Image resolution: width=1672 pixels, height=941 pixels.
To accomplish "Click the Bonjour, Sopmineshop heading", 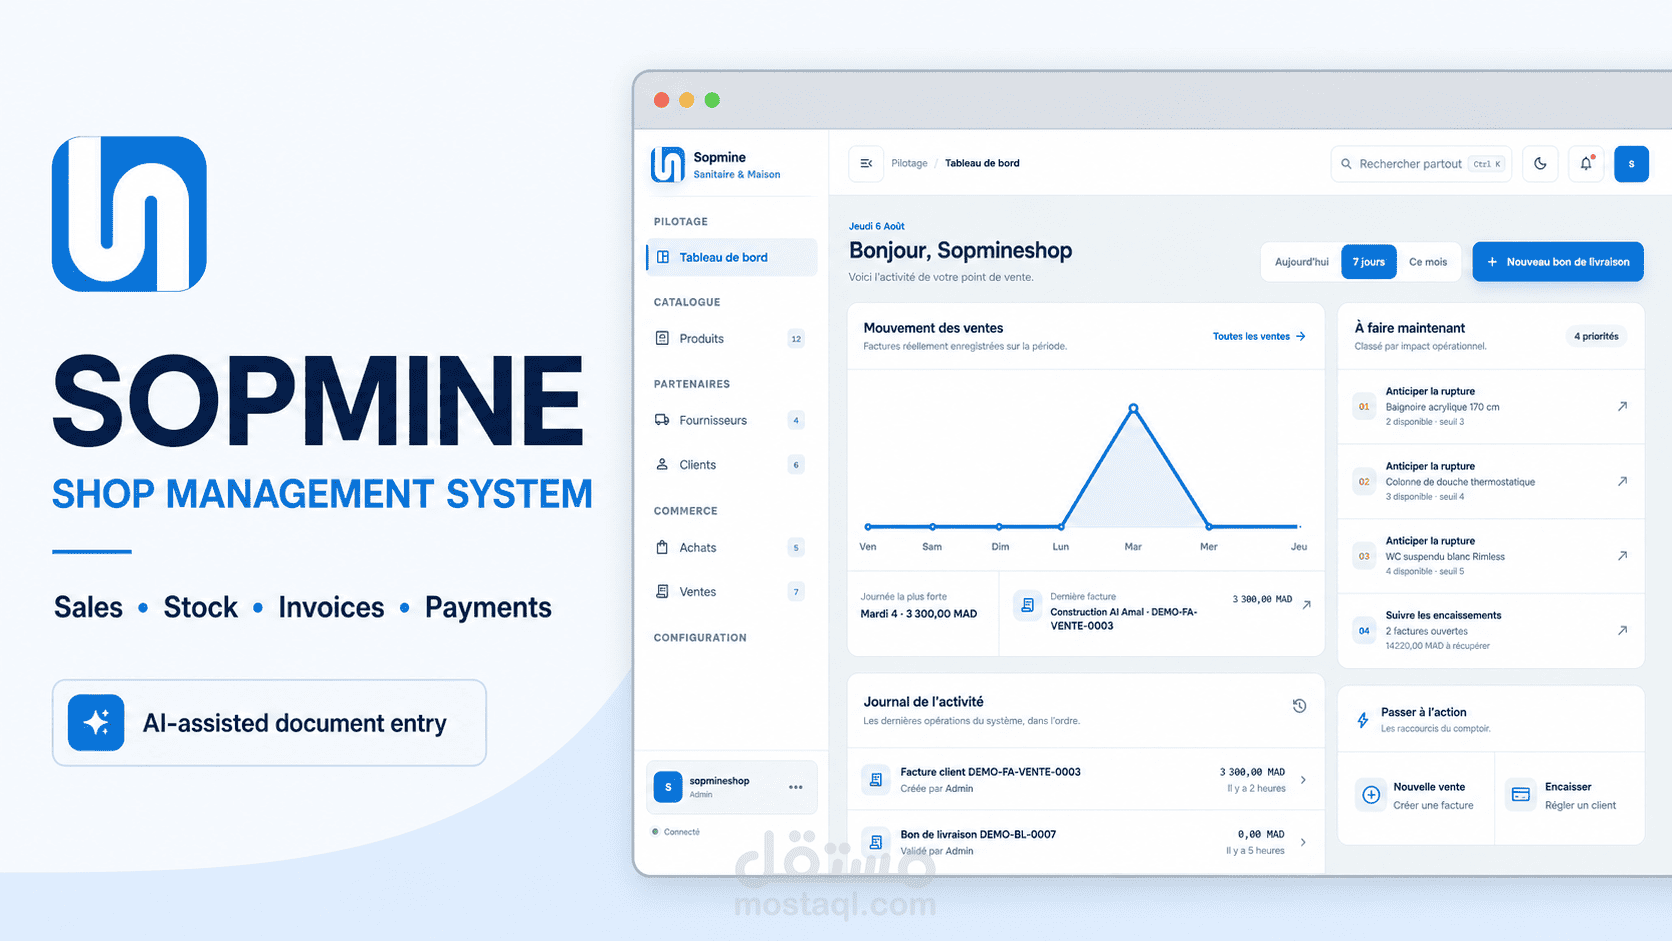I will (x=960, y=250).
